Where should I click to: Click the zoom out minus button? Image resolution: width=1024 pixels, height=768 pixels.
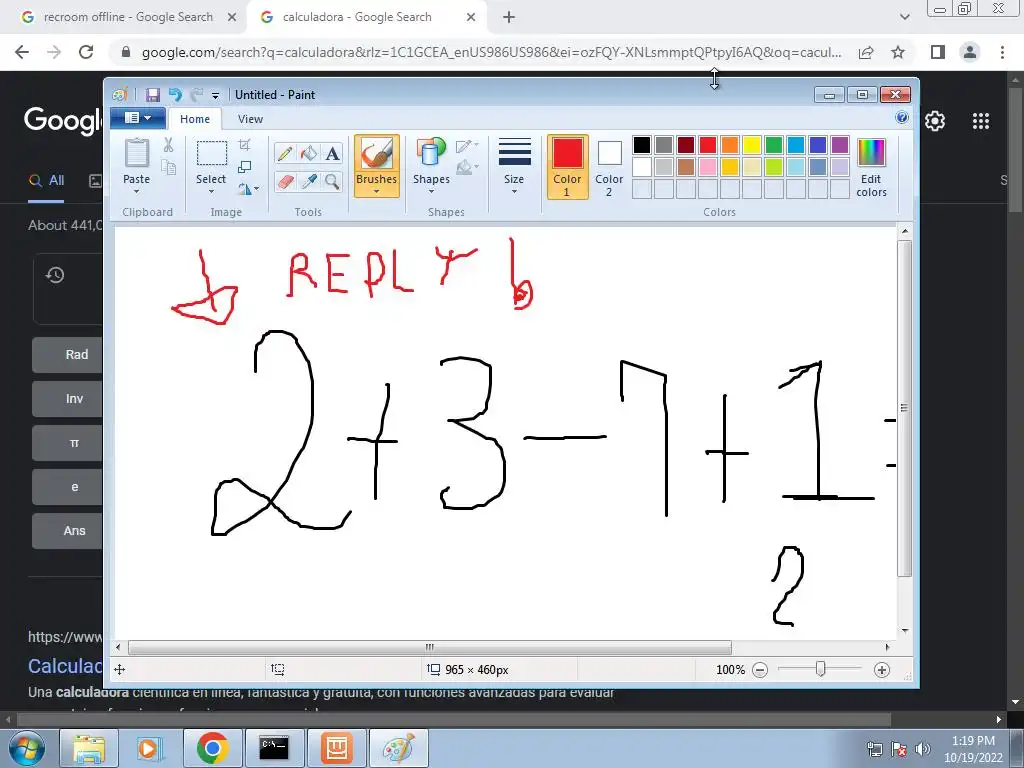tap(760, 670)
